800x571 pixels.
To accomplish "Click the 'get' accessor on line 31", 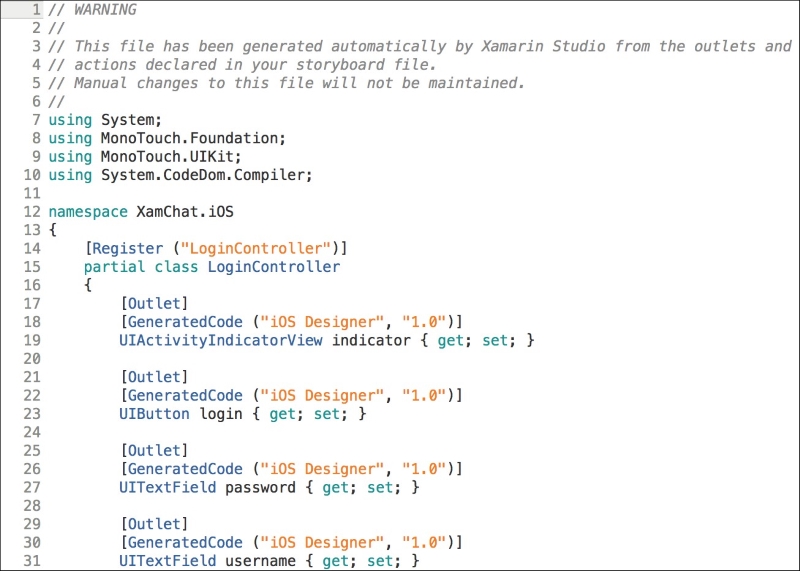I will 335,561.
